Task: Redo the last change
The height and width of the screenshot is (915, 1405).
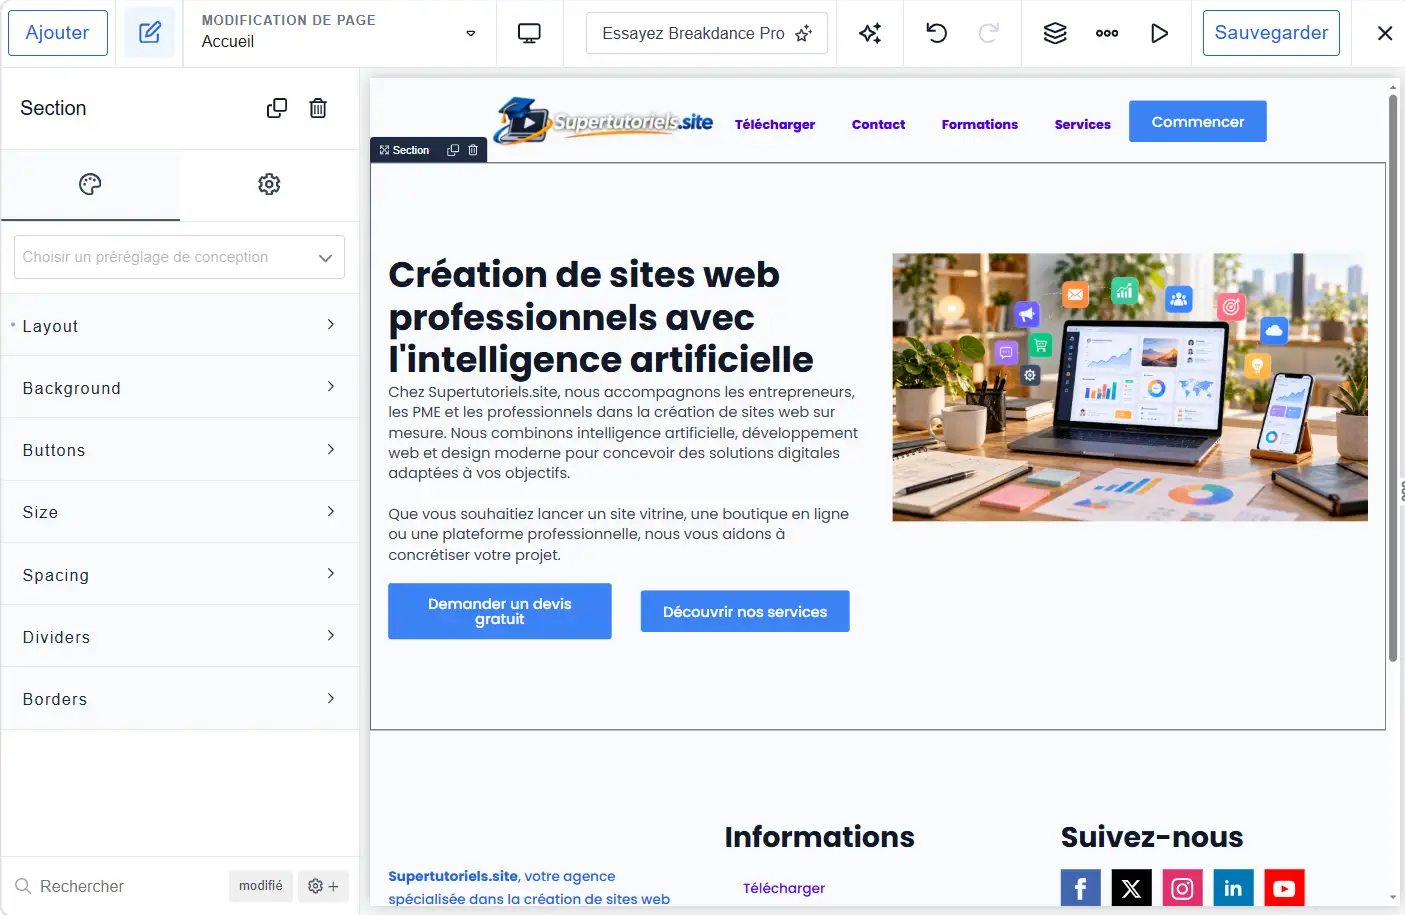Action: point(988,33)
